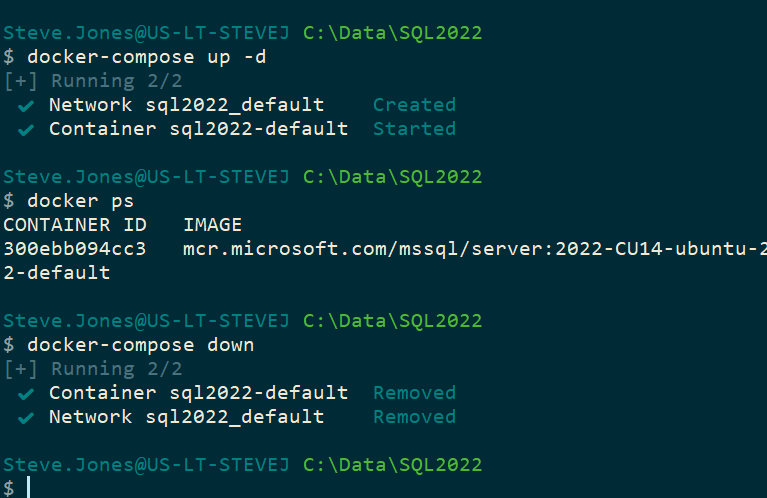The height and width of the screenshot is (498, 767).
Task: Click the 'Created' status text
Action: [414, 105]
